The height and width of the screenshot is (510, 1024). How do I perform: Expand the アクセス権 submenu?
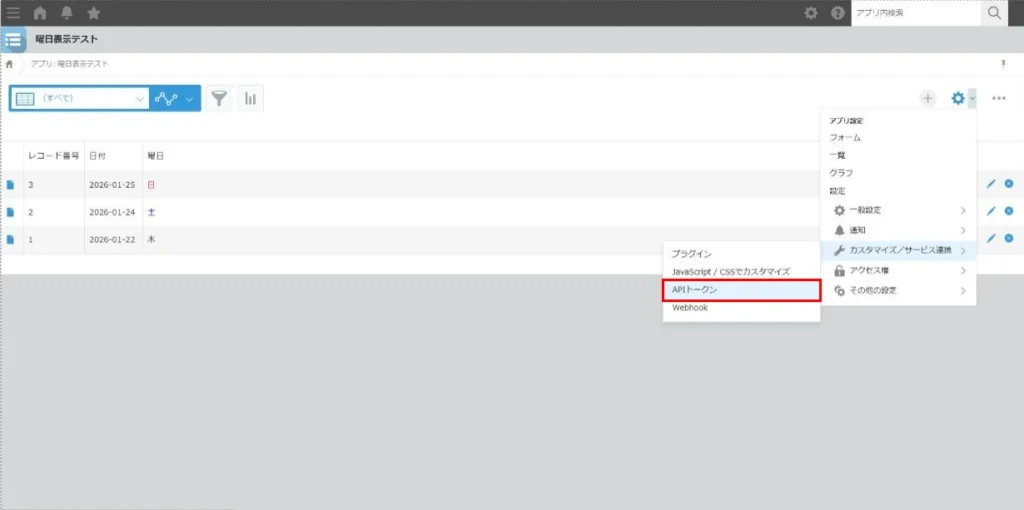tap(897, 270)
